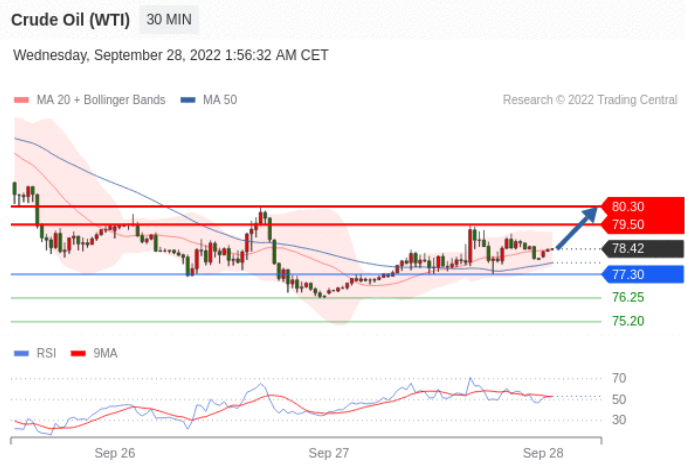Click the RSI legend label
Viewport: 685px width, 468px height.
[46, 354]
